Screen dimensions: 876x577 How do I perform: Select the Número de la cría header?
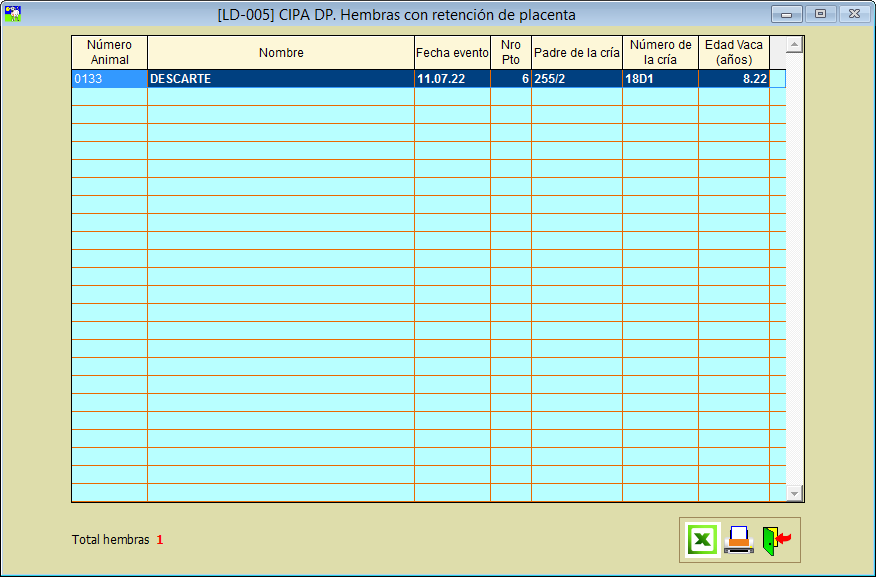pos(660,52)
